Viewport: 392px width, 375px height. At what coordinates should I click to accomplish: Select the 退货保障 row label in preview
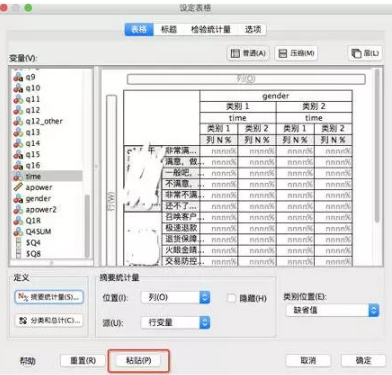(x=181, y=239)
